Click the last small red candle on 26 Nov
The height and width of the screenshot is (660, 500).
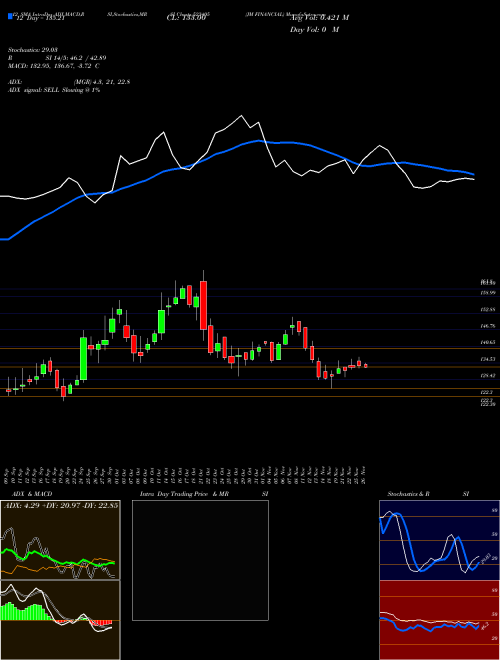coord(366,366)
